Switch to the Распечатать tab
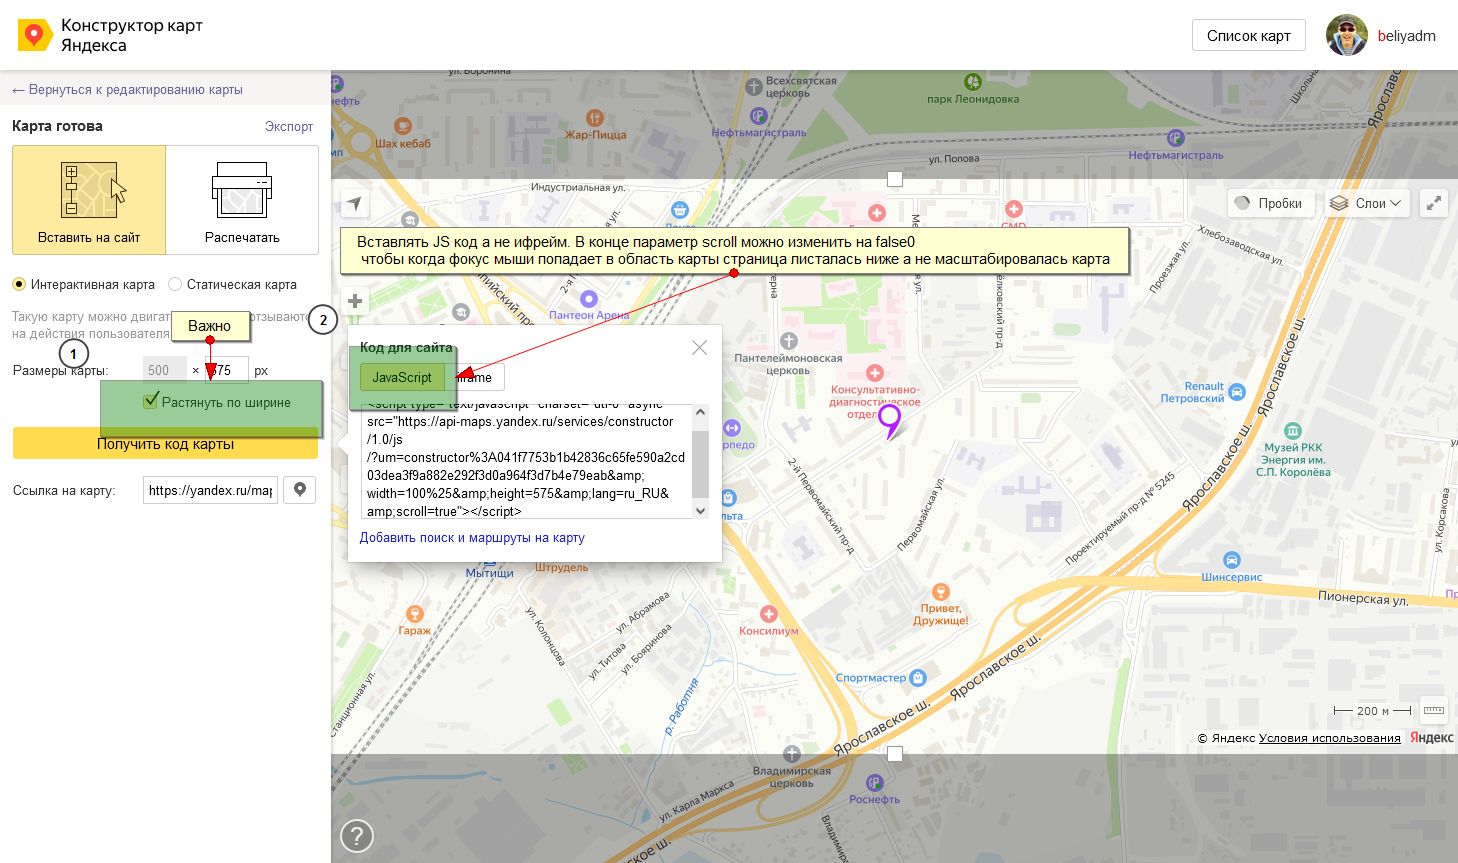The image size is (1458, 863). pos(242,200)
